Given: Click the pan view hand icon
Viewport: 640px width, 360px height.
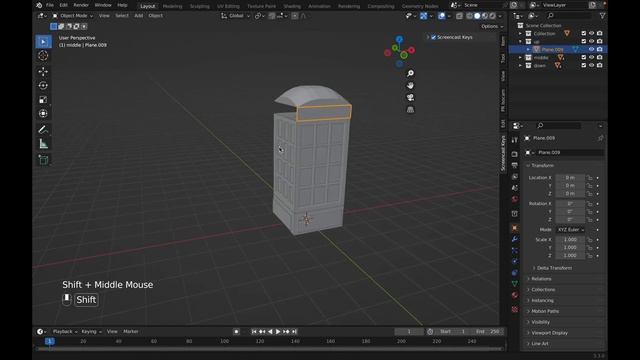Looking at the screenshot, I should [x=410, y=85].
